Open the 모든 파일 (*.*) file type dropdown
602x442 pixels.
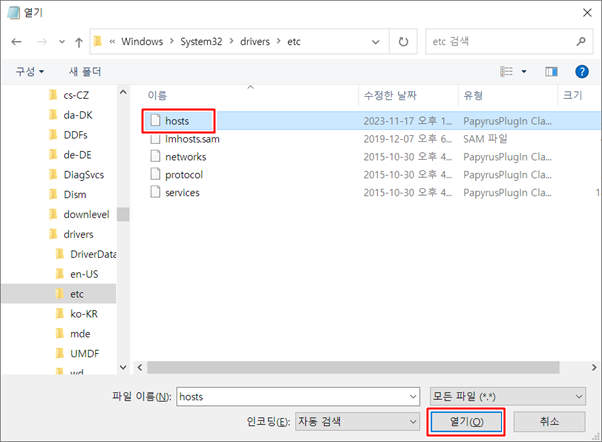tap(508, 396)
